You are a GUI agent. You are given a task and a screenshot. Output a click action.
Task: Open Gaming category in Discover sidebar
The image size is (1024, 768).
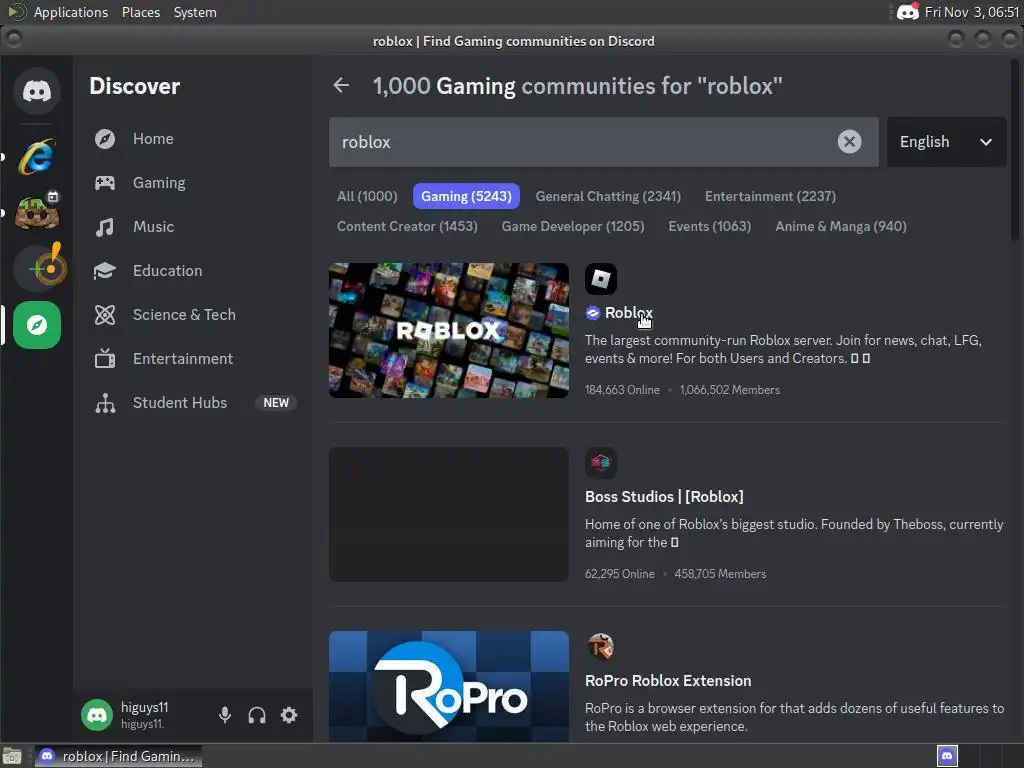193,183
